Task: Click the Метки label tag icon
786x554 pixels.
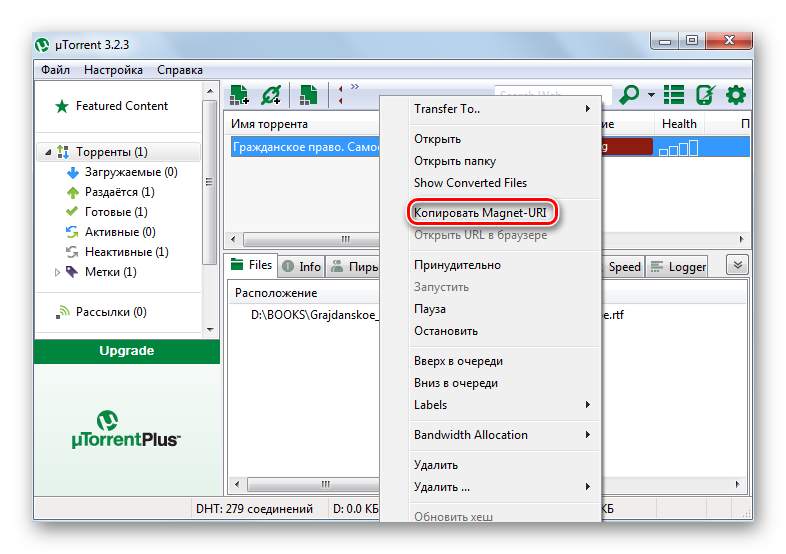Action: click(72, 272)
